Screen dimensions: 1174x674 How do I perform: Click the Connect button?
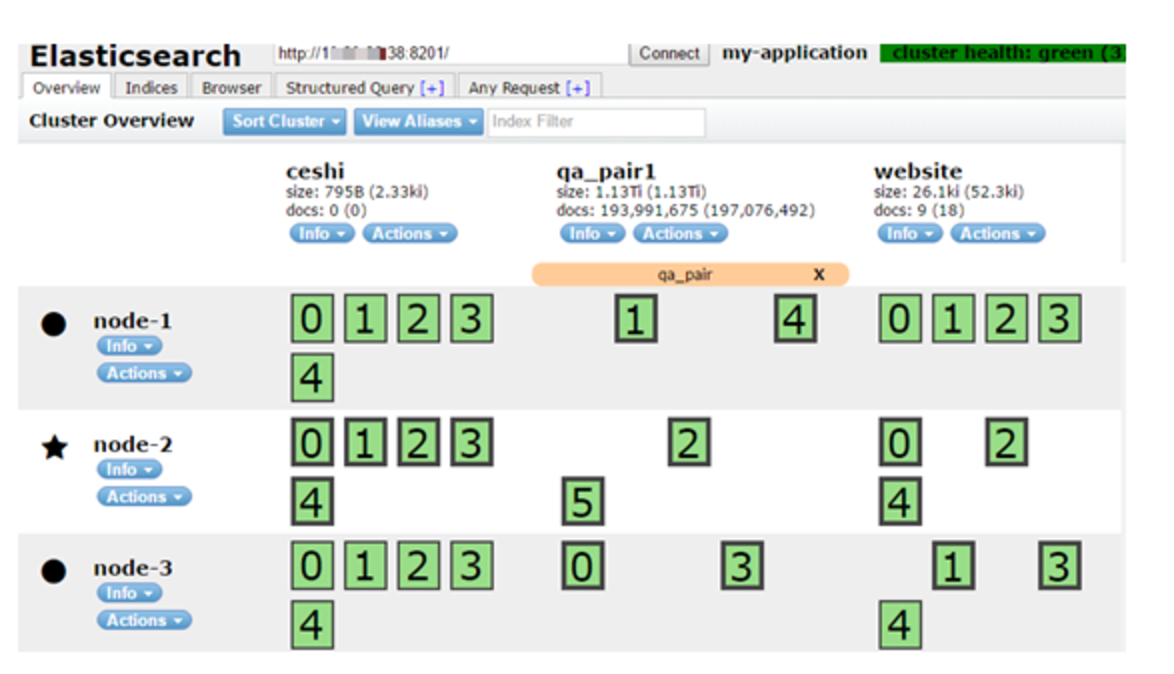pyautogui.click(x=669, y=54)
